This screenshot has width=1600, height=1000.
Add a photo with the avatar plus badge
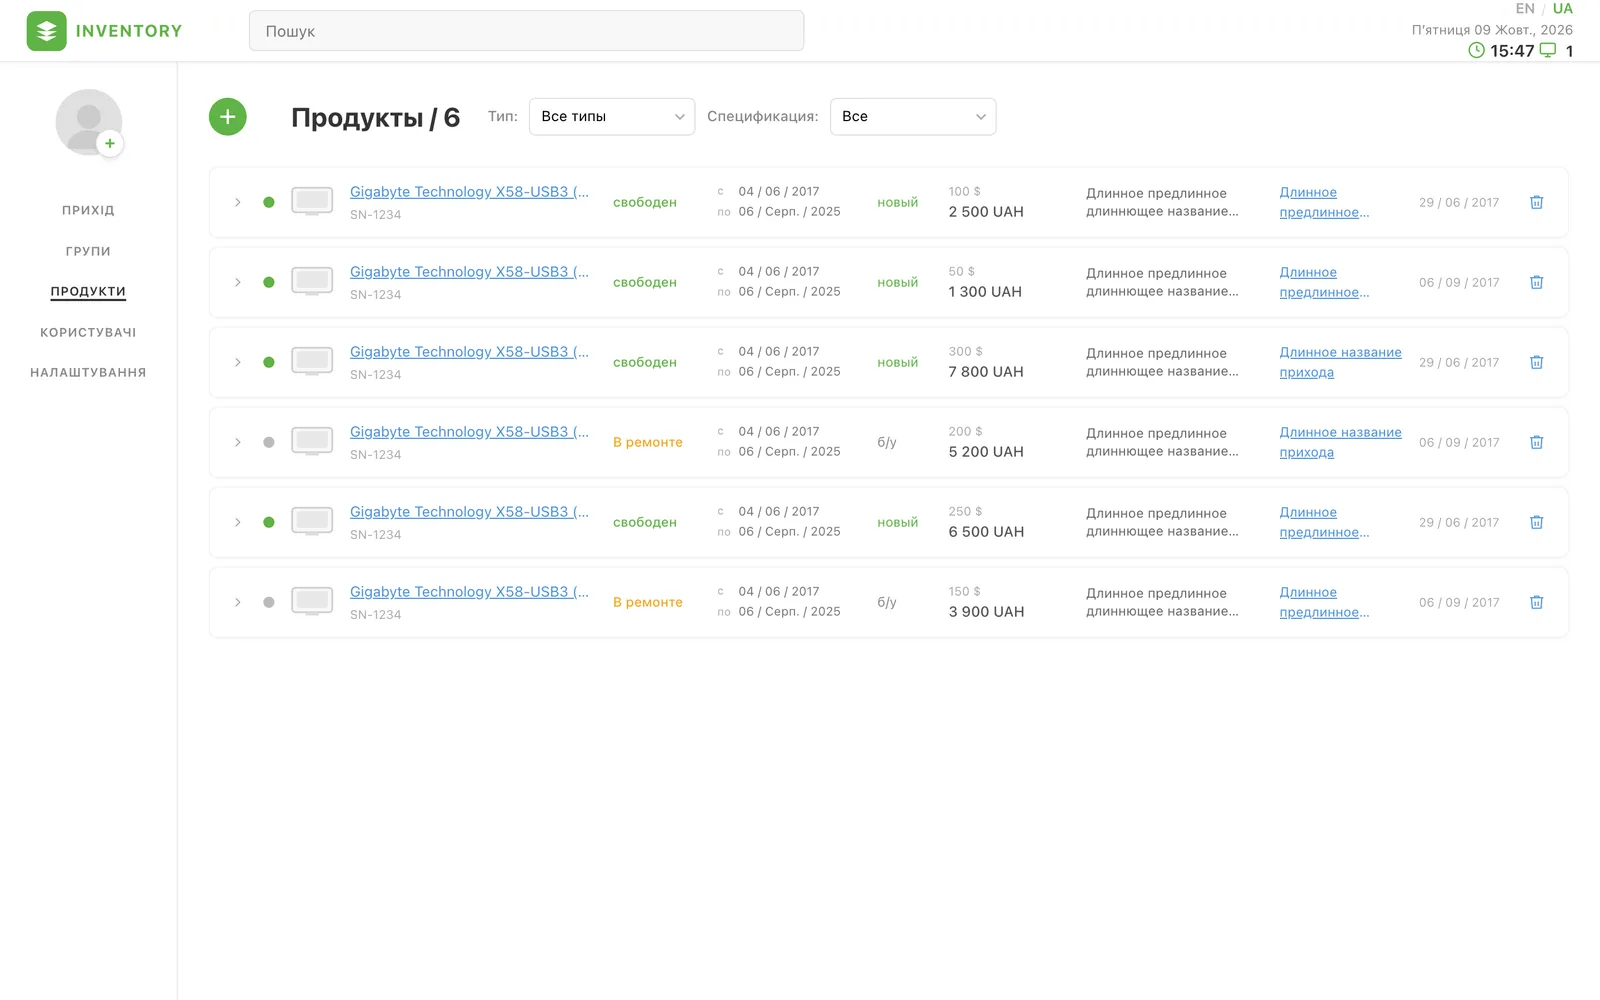(110, 143)
